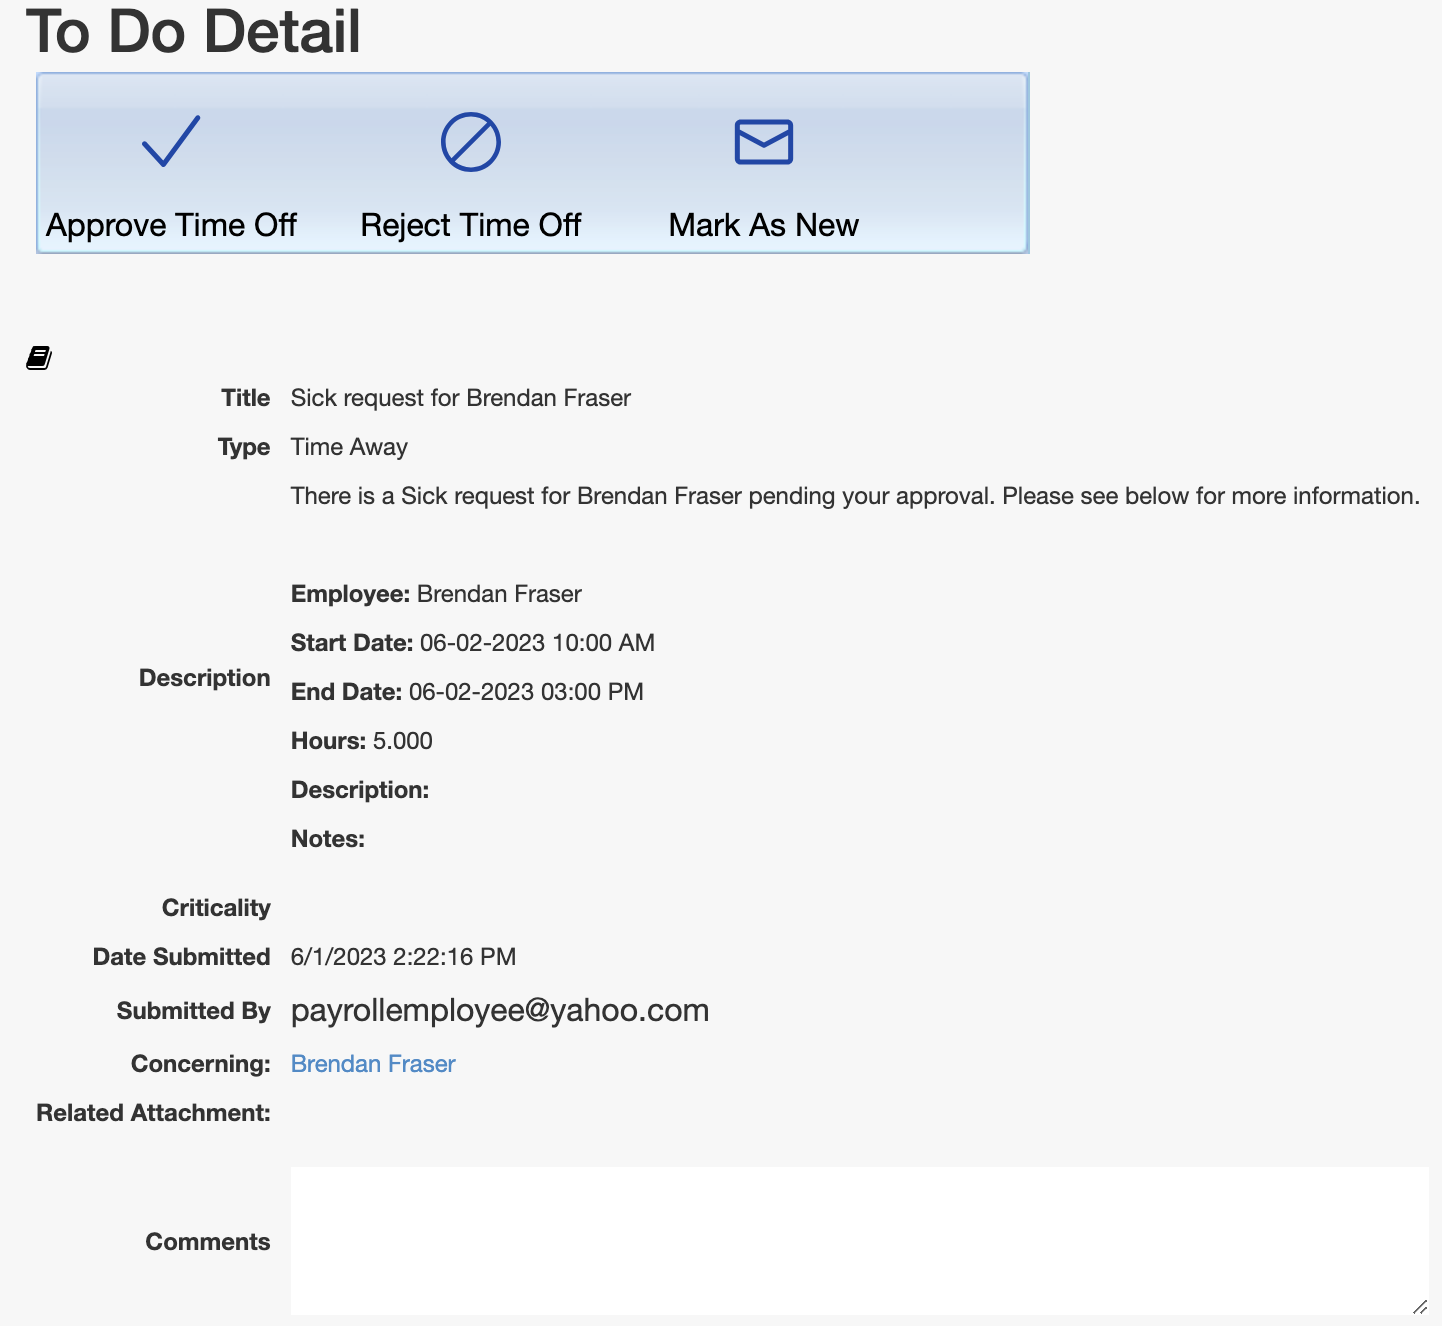Click the title text Sick request for Brendan Fraser
This screenshot has height=1326, width=1442.
tap(460, 398)
